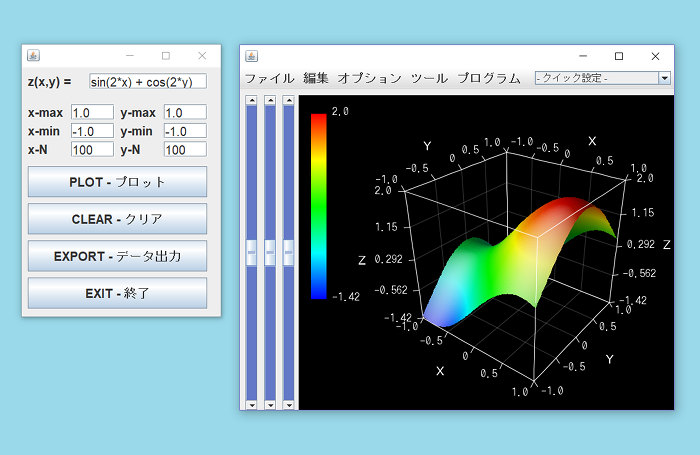Click the Java icon in the small control window
This screenshot has width=700, height=455.
[33, 56]
